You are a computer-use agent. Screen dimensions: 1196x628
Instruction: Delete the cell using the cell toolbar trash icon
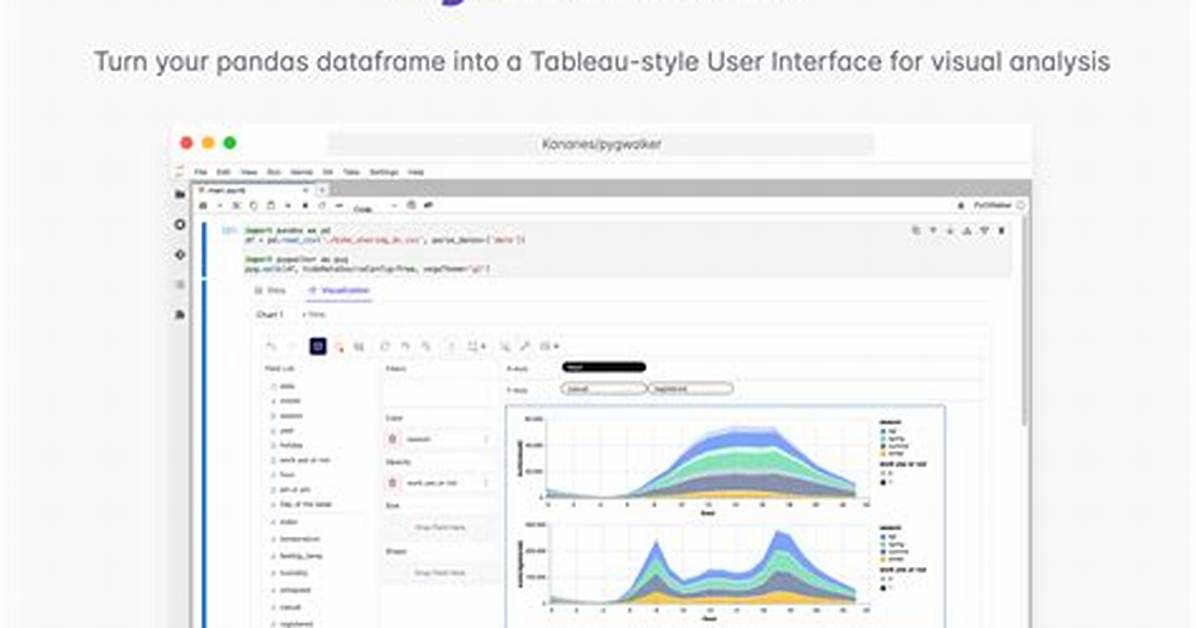1001,230
